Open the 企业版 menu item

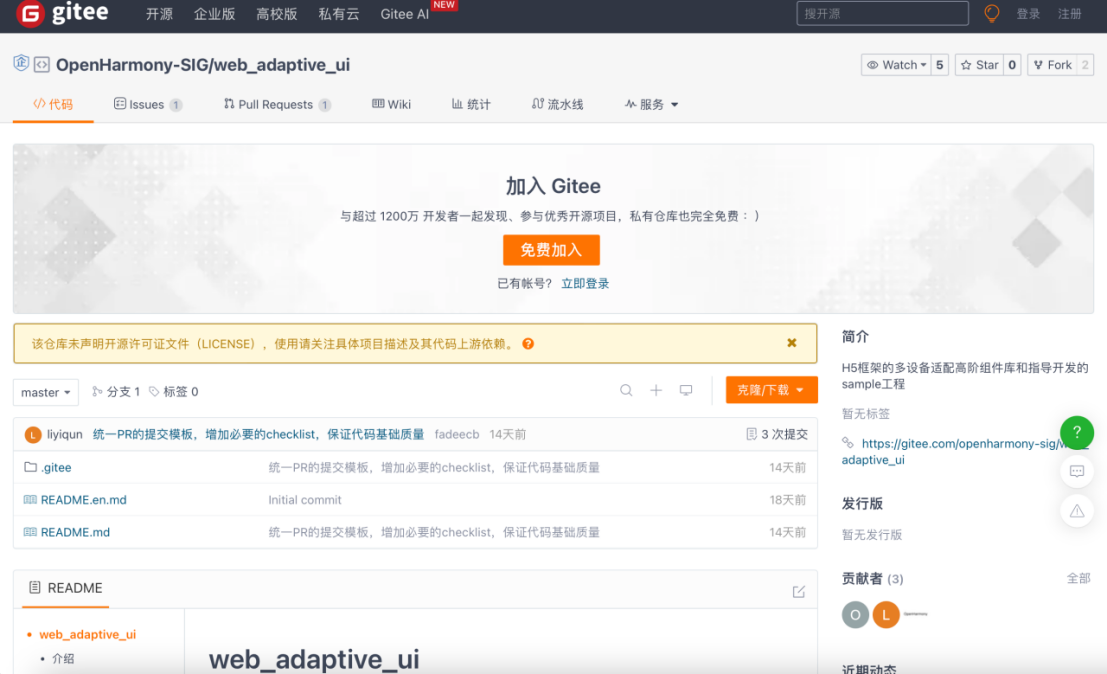(x=215, y=14)
